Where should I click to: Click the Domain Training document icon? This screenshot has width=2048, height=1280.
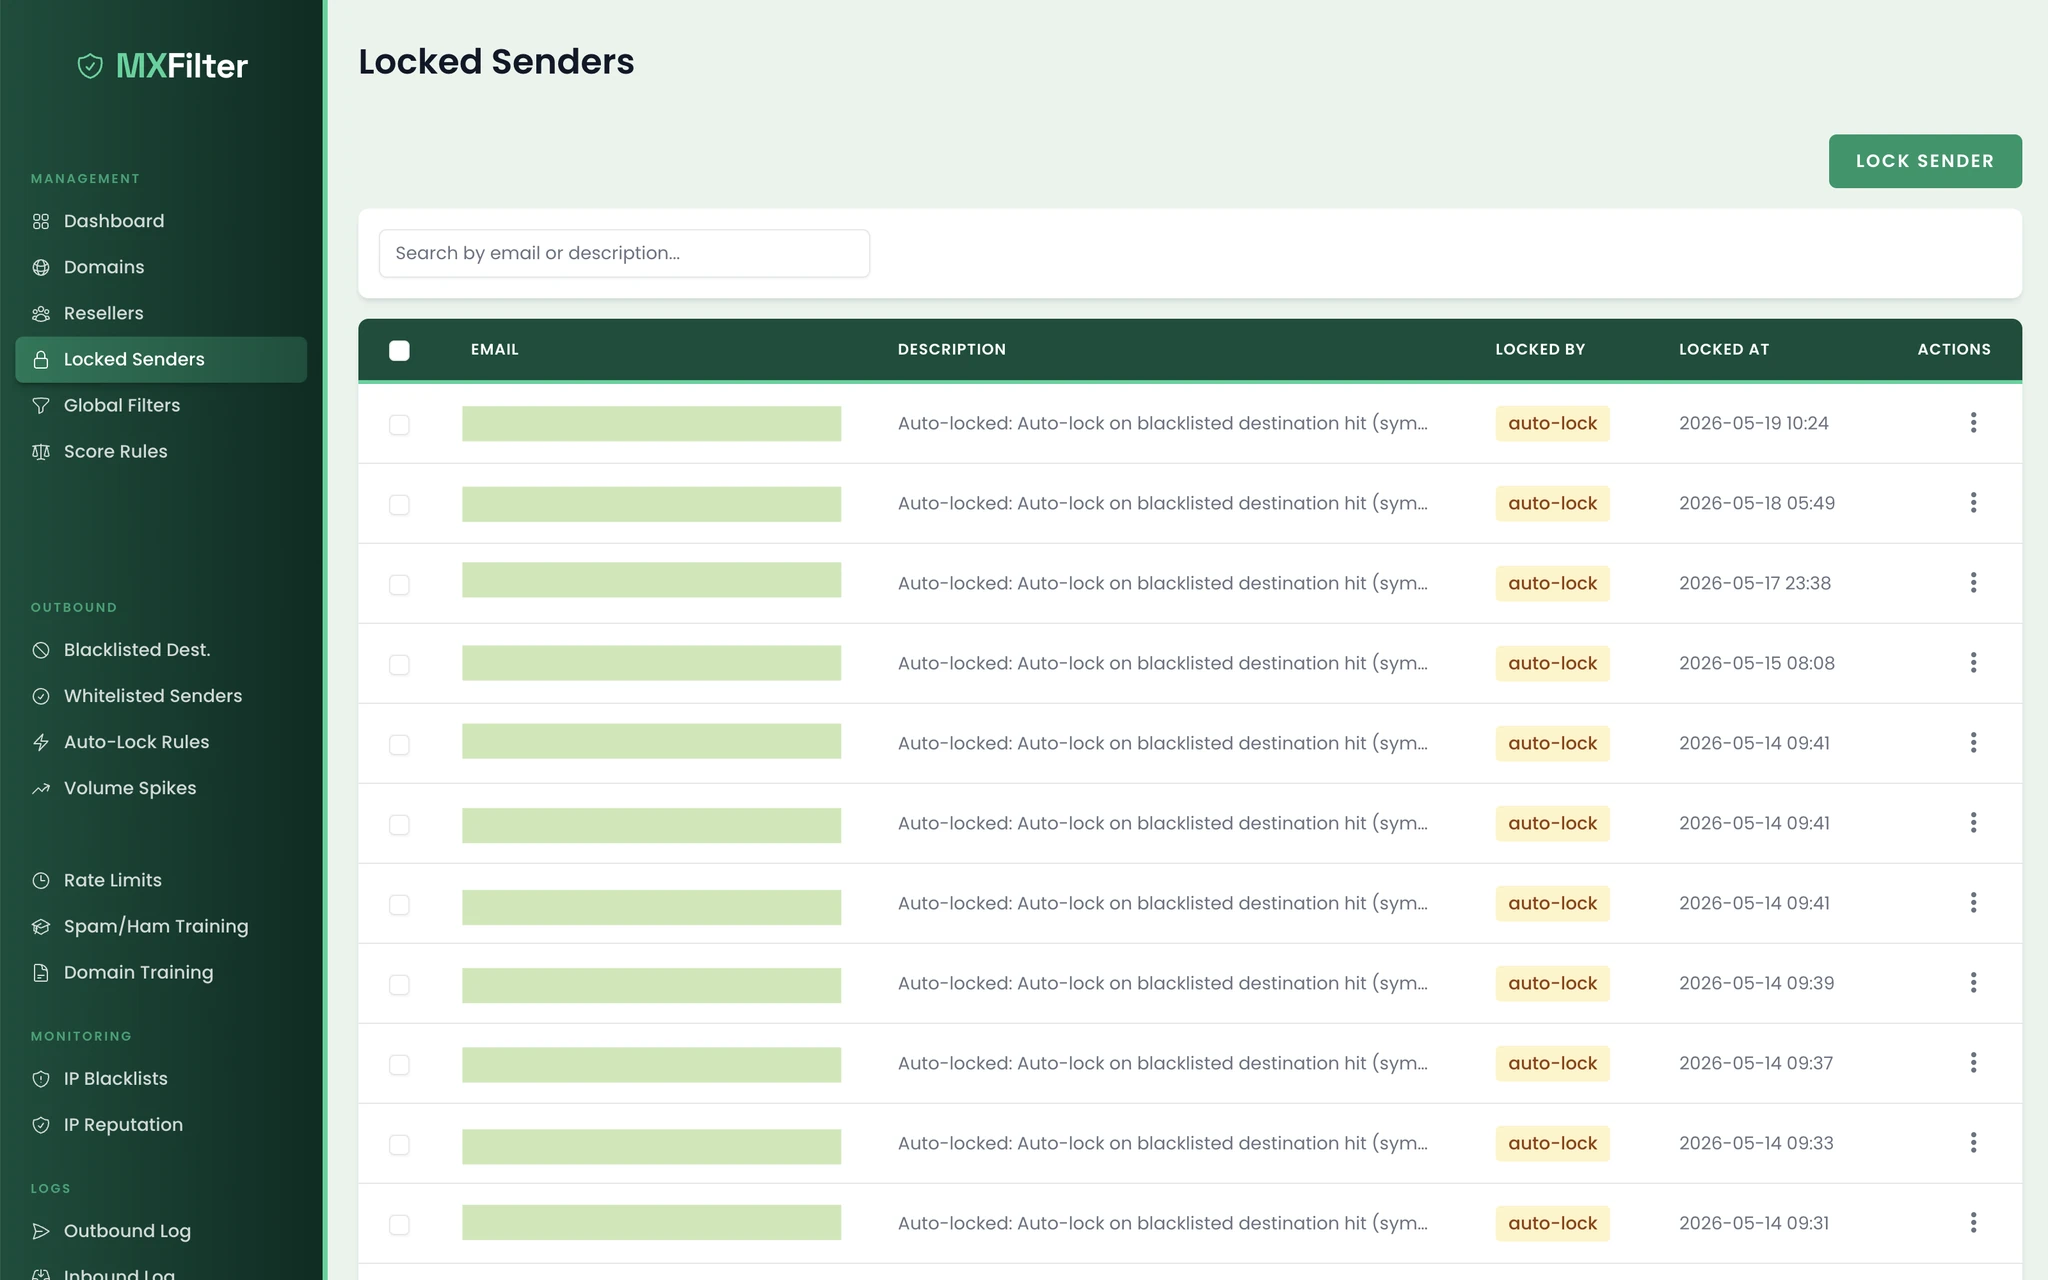pyautogui.click(x=41, y=972)
